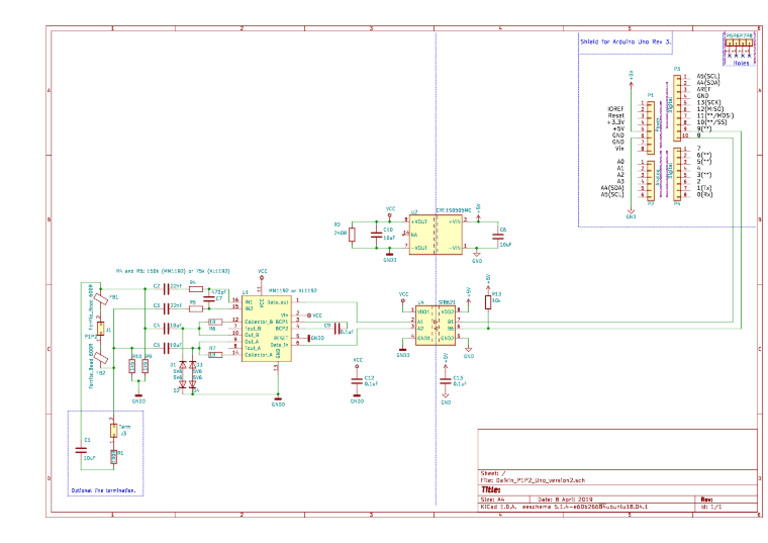
Task: Select diode D4 symbol
Action: (192, 384)
